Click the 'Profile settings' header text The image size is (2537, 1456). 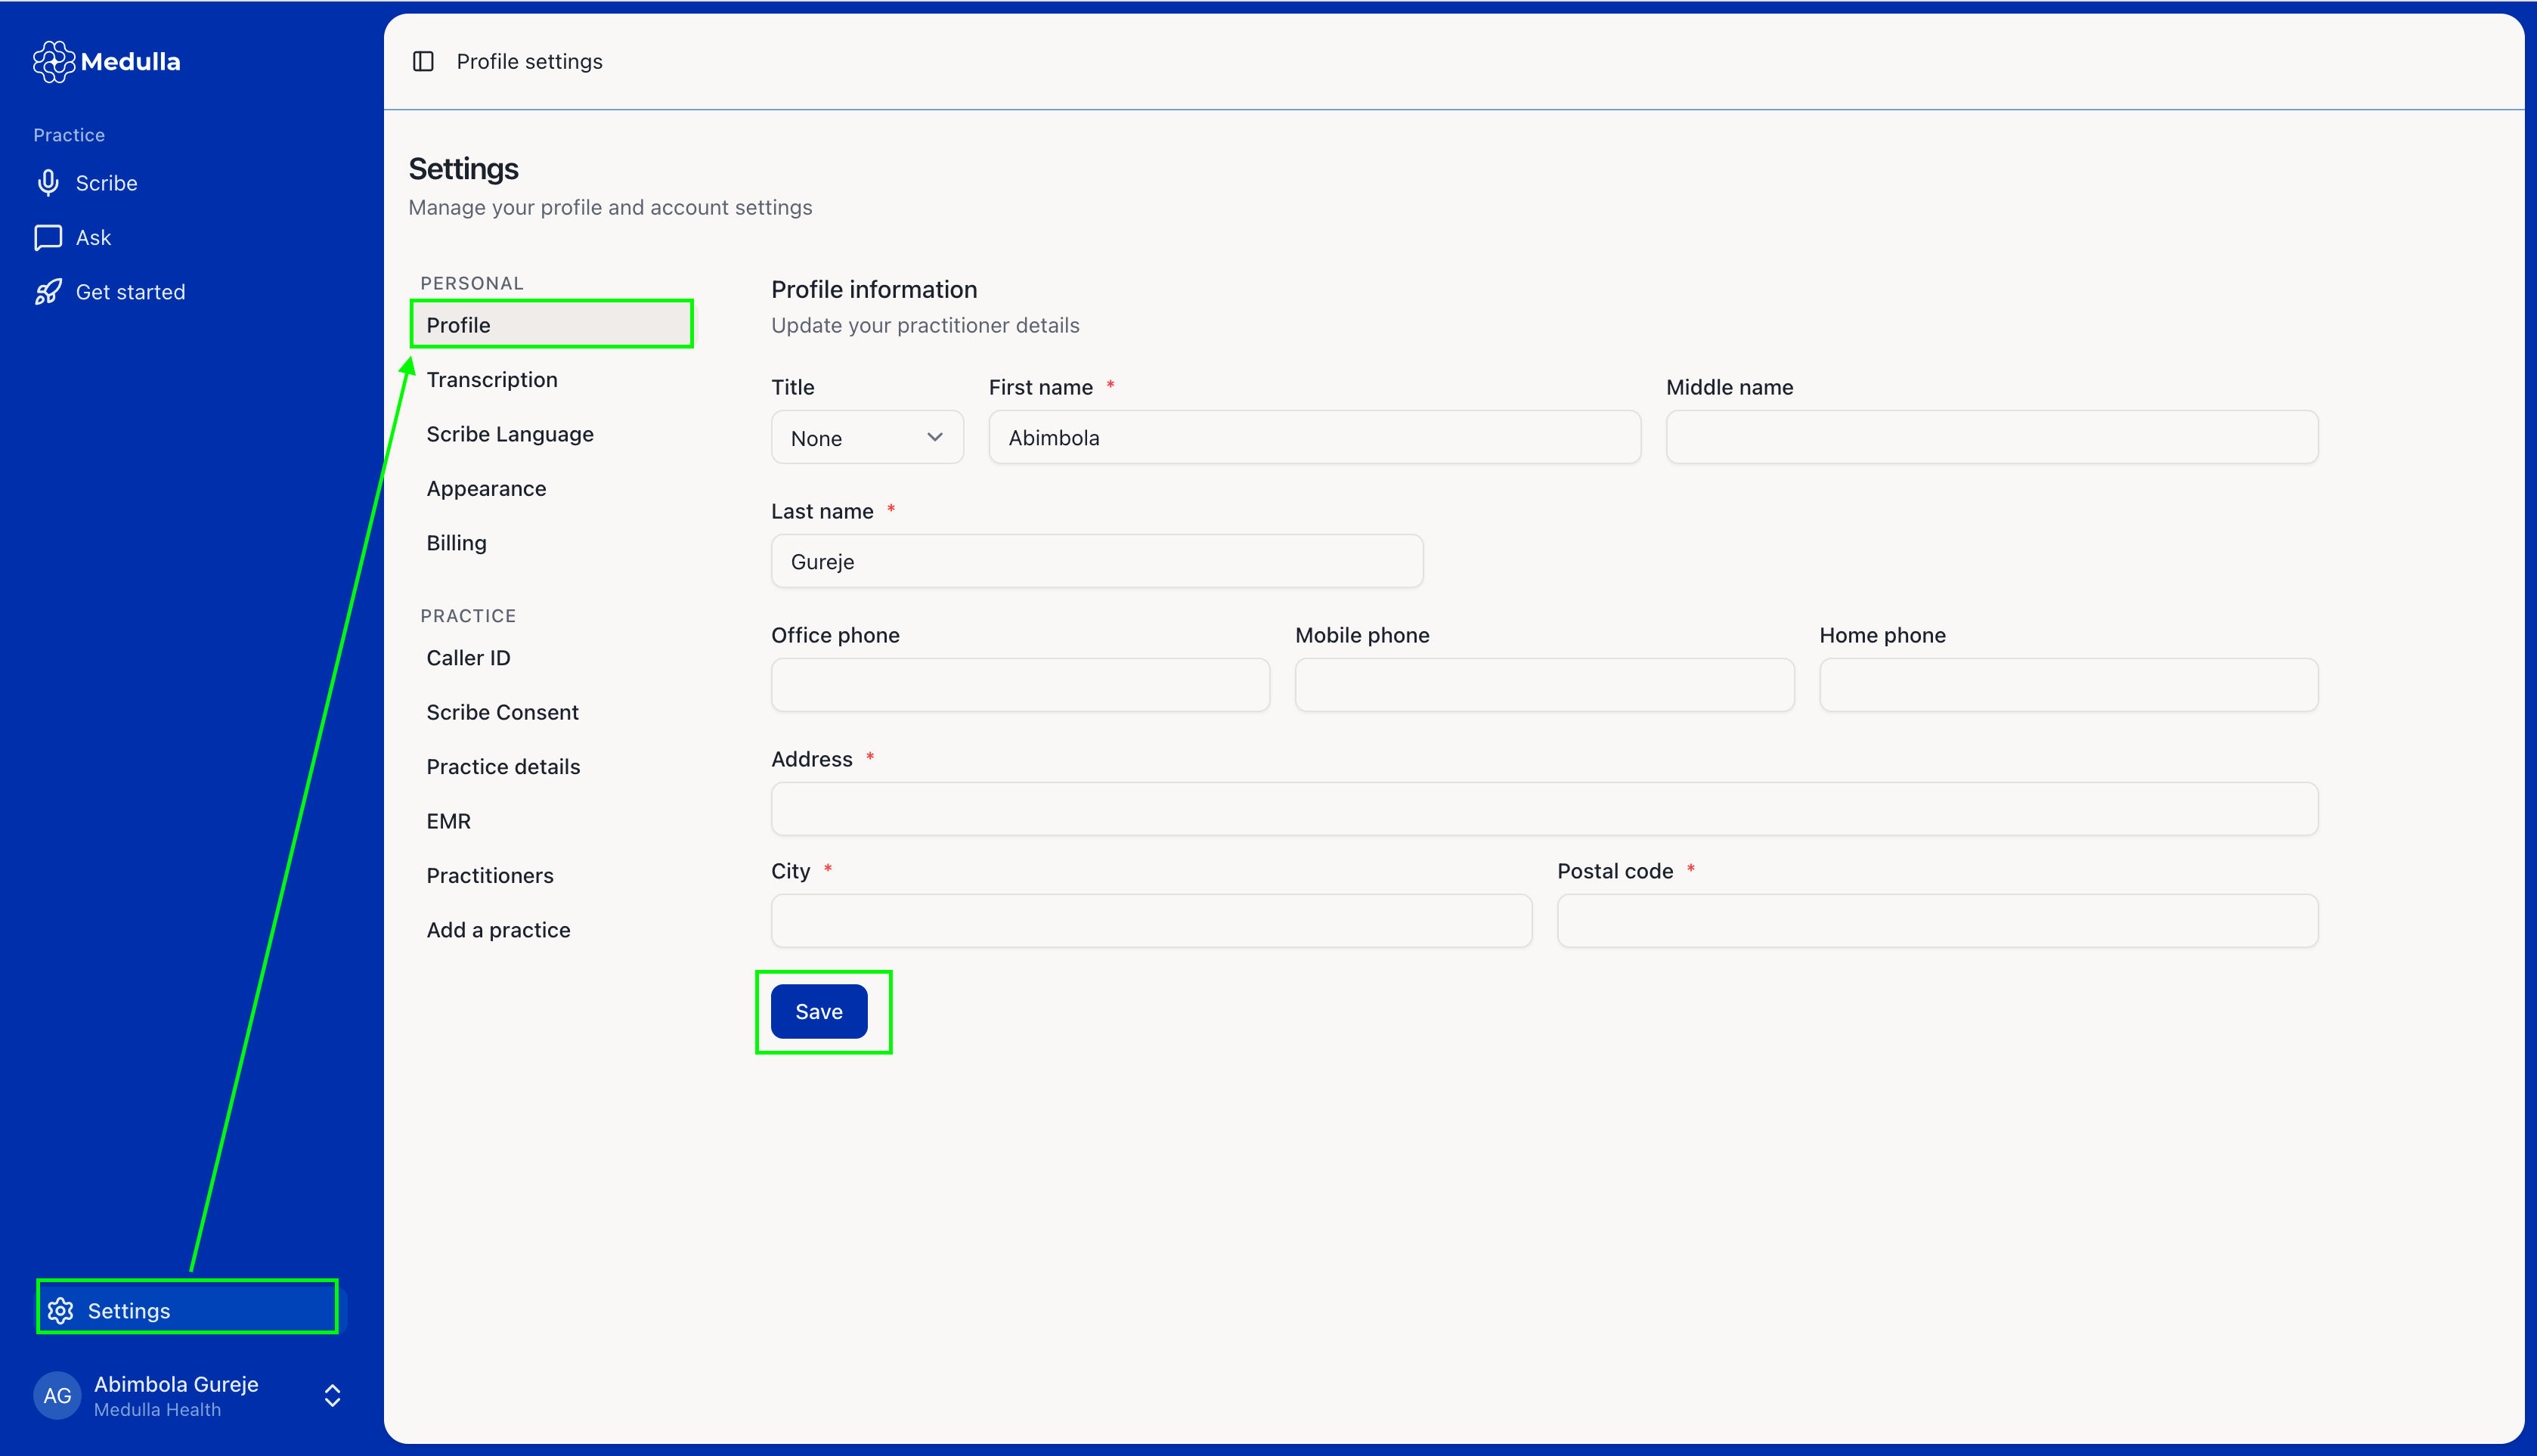[529, 61]
